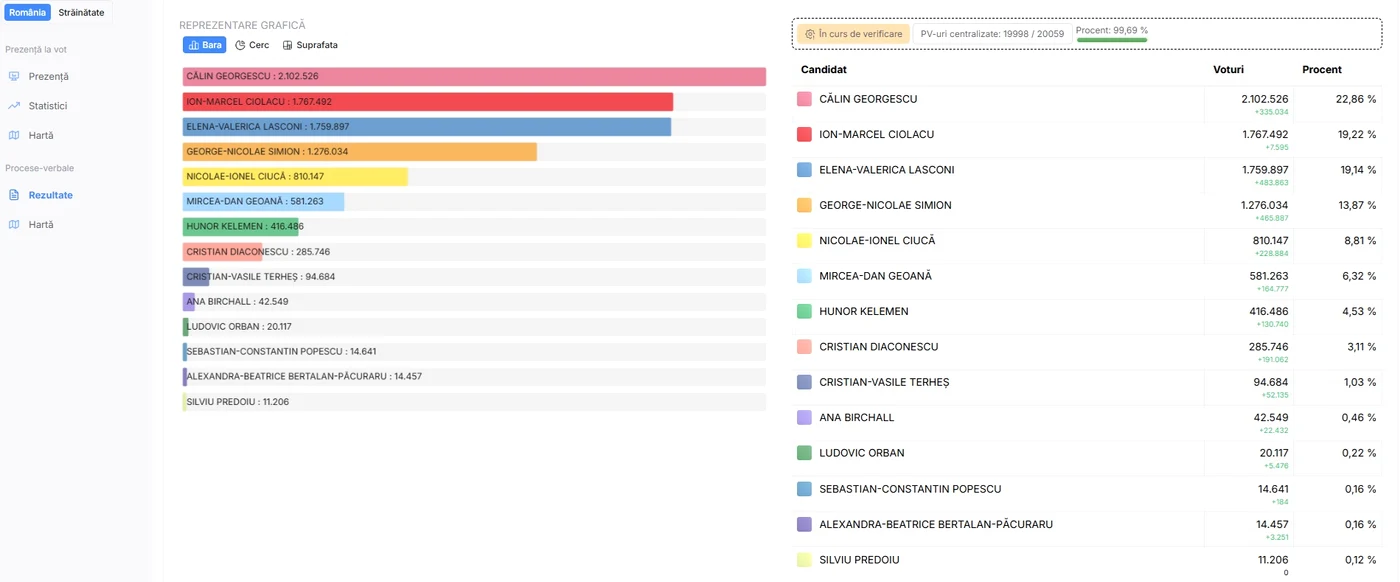Click the Candidat column header
The height and width of the screenshot is (582, 1400).
pos(824,70)
